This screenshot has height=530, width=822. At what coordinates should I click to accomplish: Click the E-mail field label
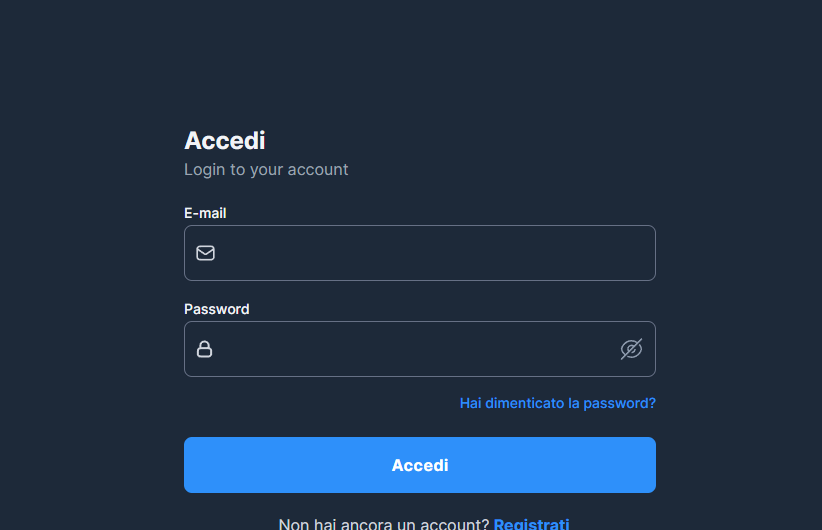[205, 213]
